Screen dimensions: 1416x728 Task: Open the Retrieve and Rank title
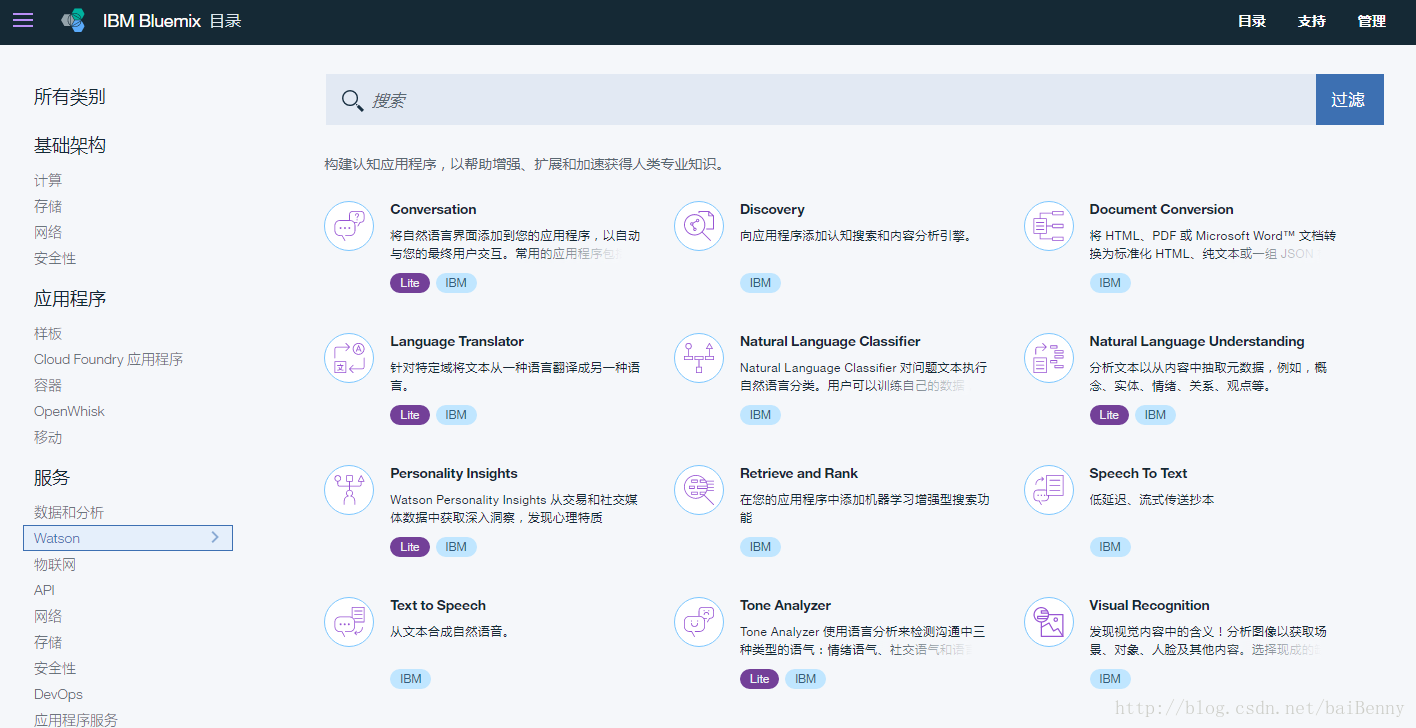click(x=799, y=473)
